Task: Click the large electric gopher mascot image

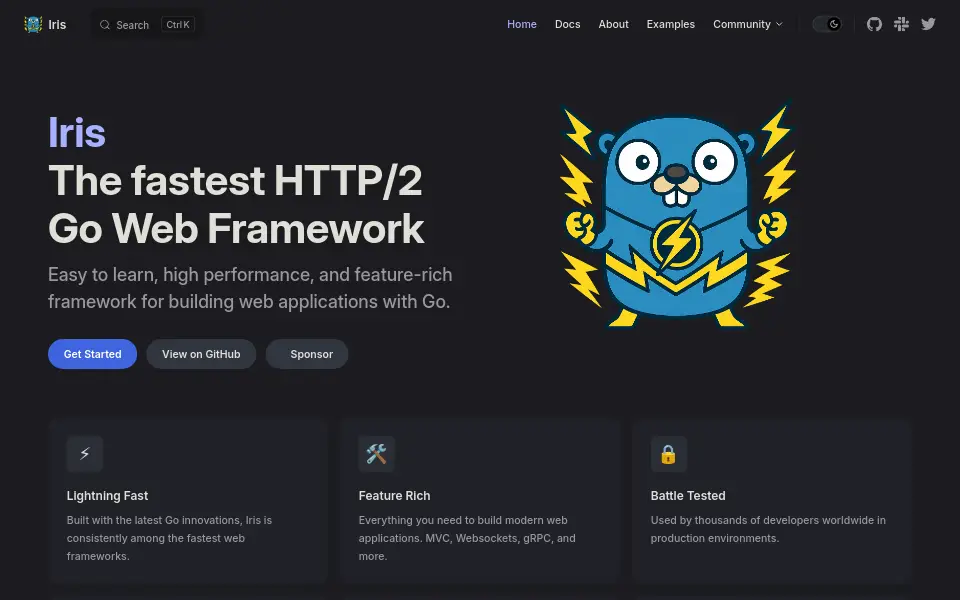Action: [x=677, y=216]
